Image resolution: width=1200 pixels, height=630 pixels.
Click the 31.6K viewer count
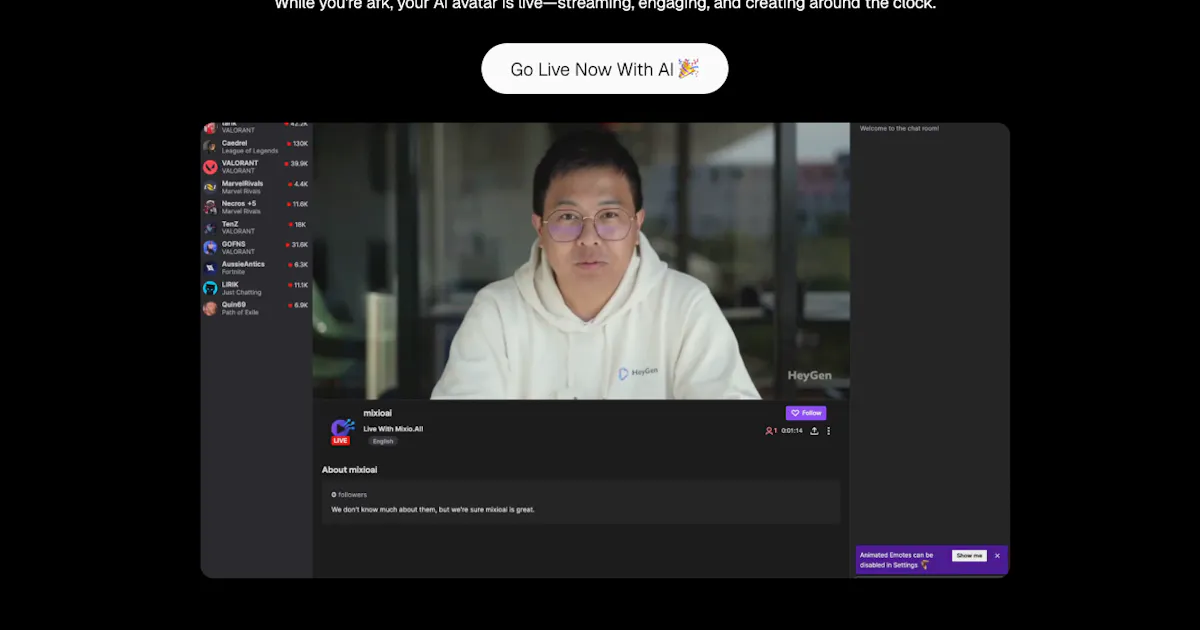298,245
